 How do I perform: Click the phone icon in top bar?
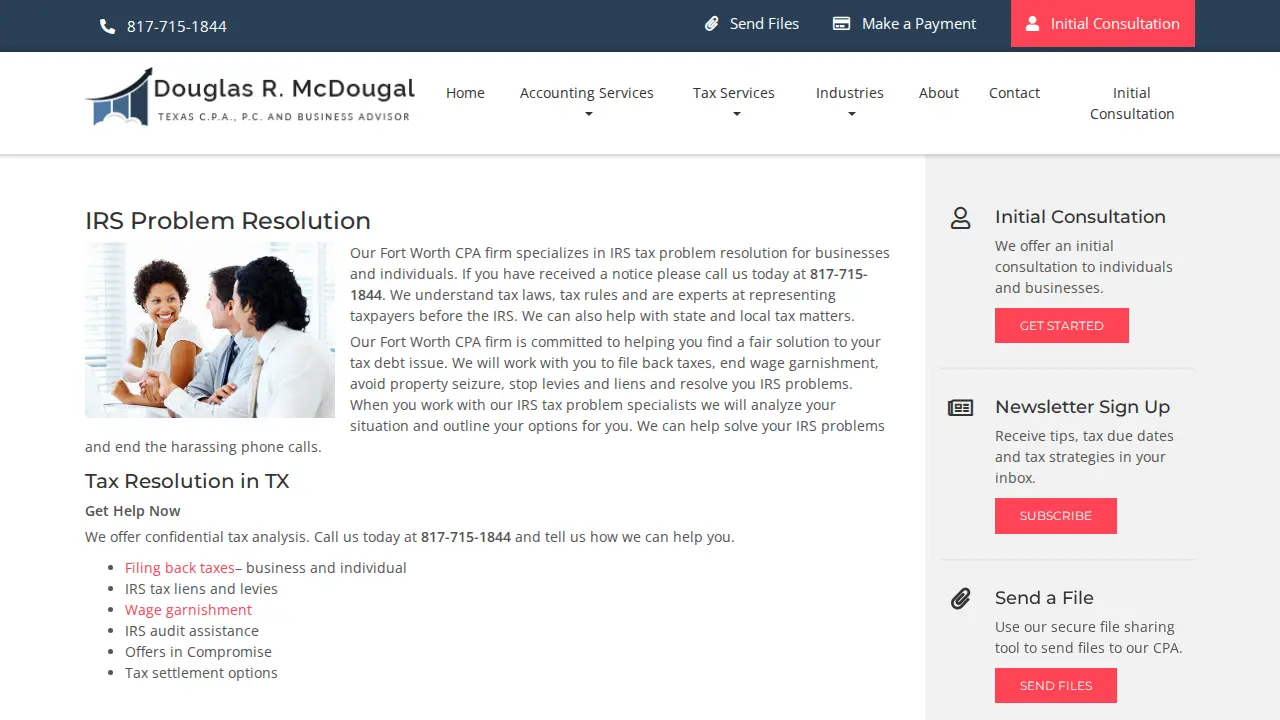pyautogui.click(x=108, y=26)
